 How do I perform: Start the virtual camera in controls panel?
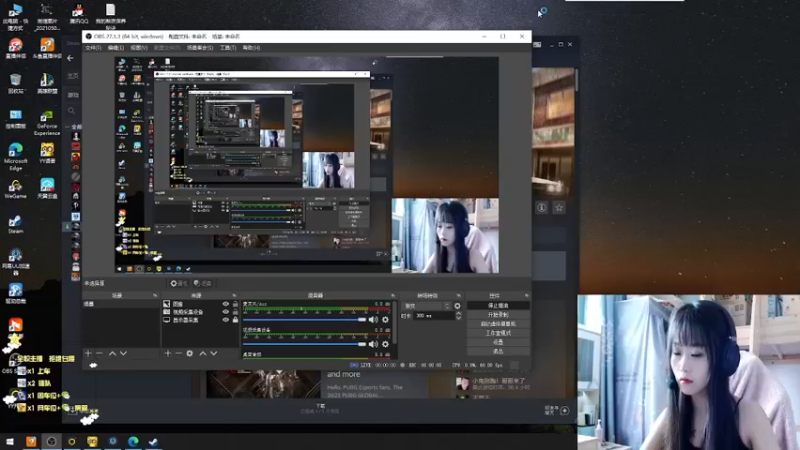pos(498,324)
